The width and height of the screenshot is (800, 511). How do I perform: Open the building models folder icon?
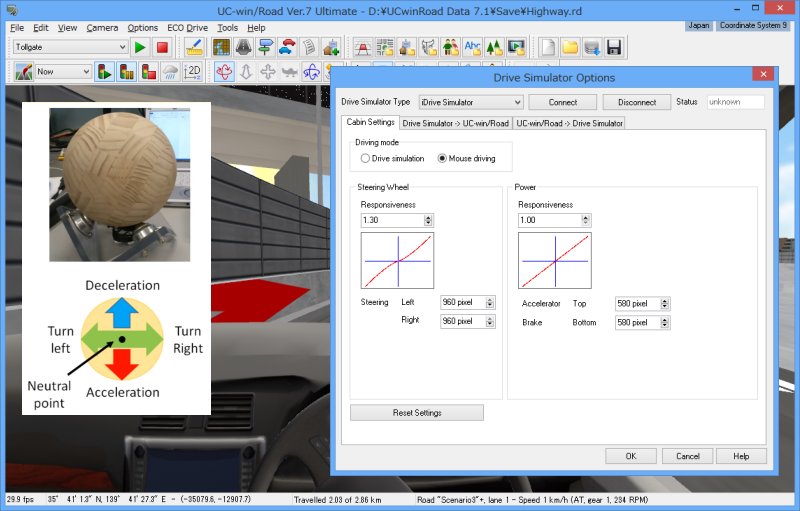click(407, 47)
